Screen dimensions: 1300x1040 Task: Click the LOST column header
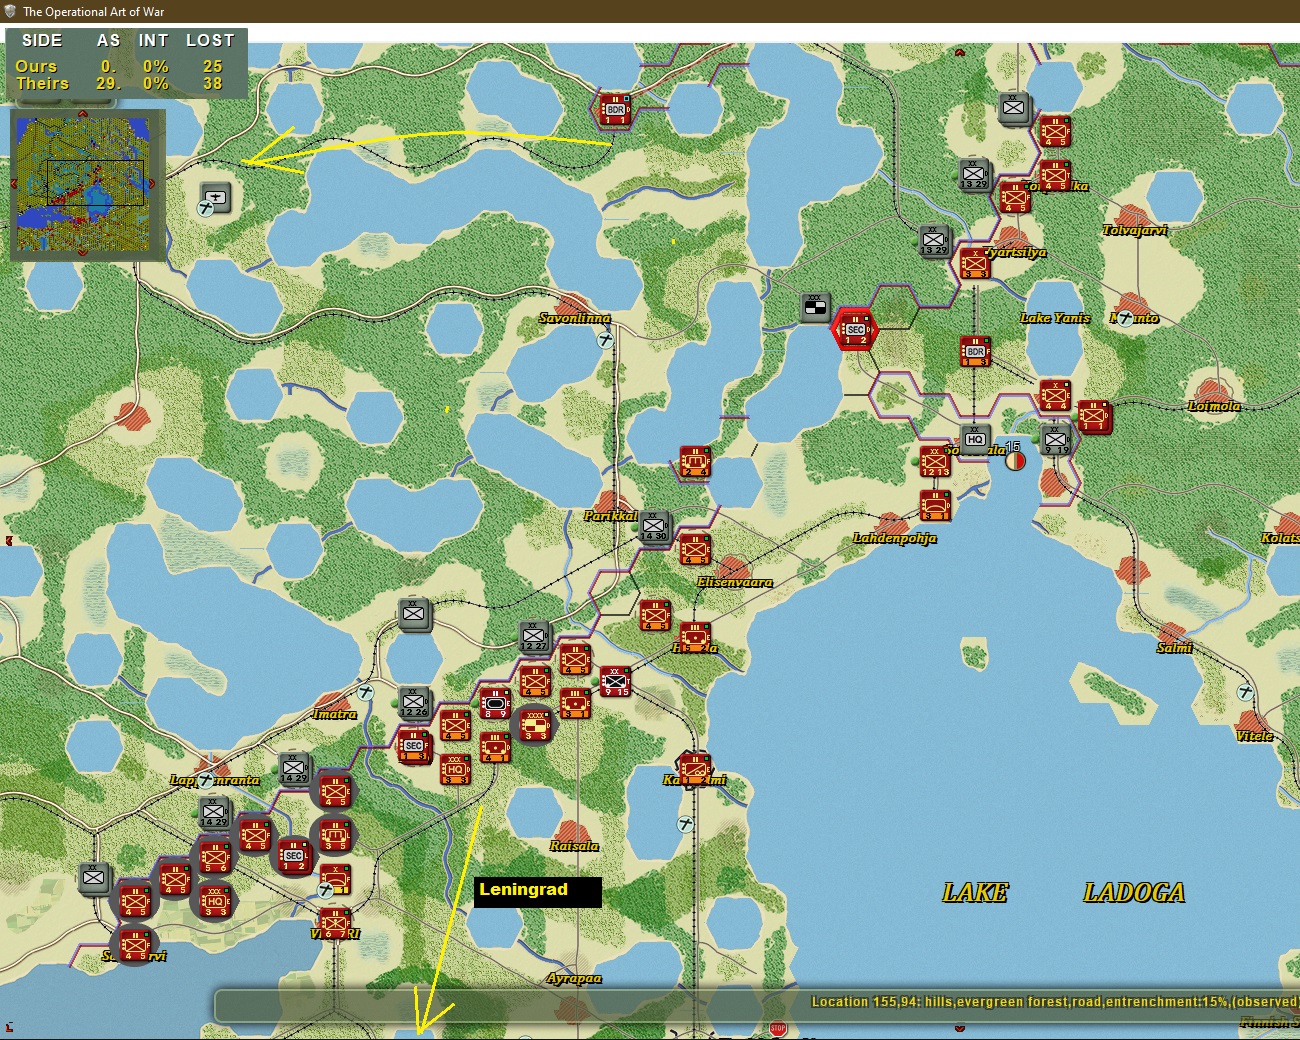[210, 40]
